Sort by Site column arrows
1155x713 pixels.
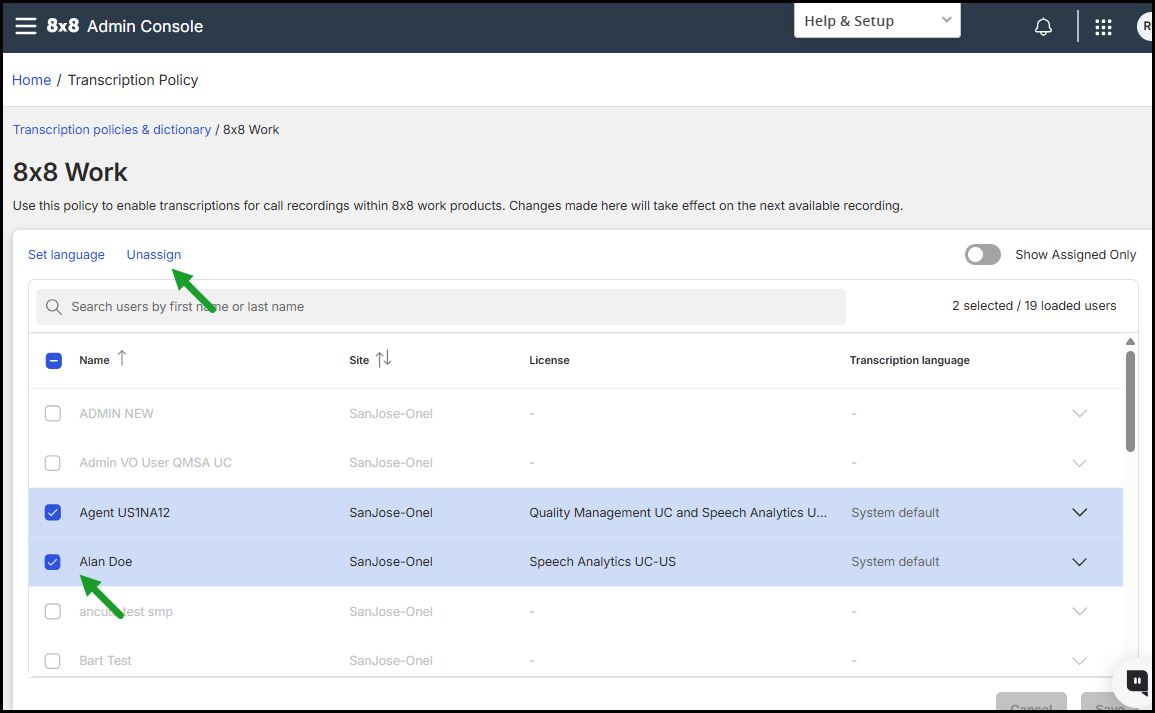384,359
